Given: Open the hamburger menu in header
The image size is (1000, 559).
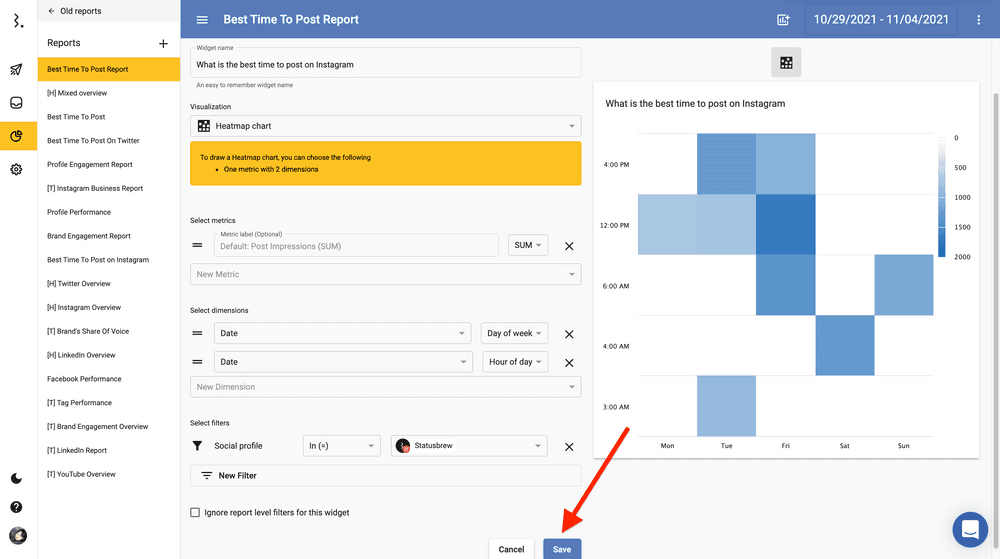Looking at the screenshot, I should pyautogui.click(x=203, y=20).
